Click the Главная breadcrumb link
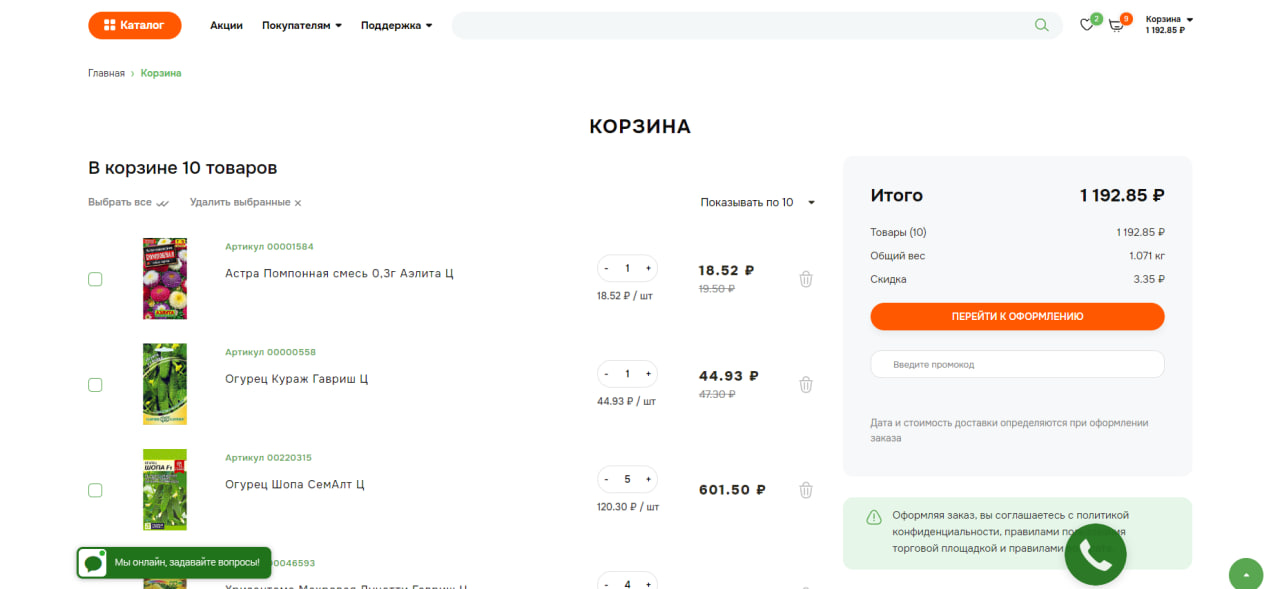 click(106, 73)
